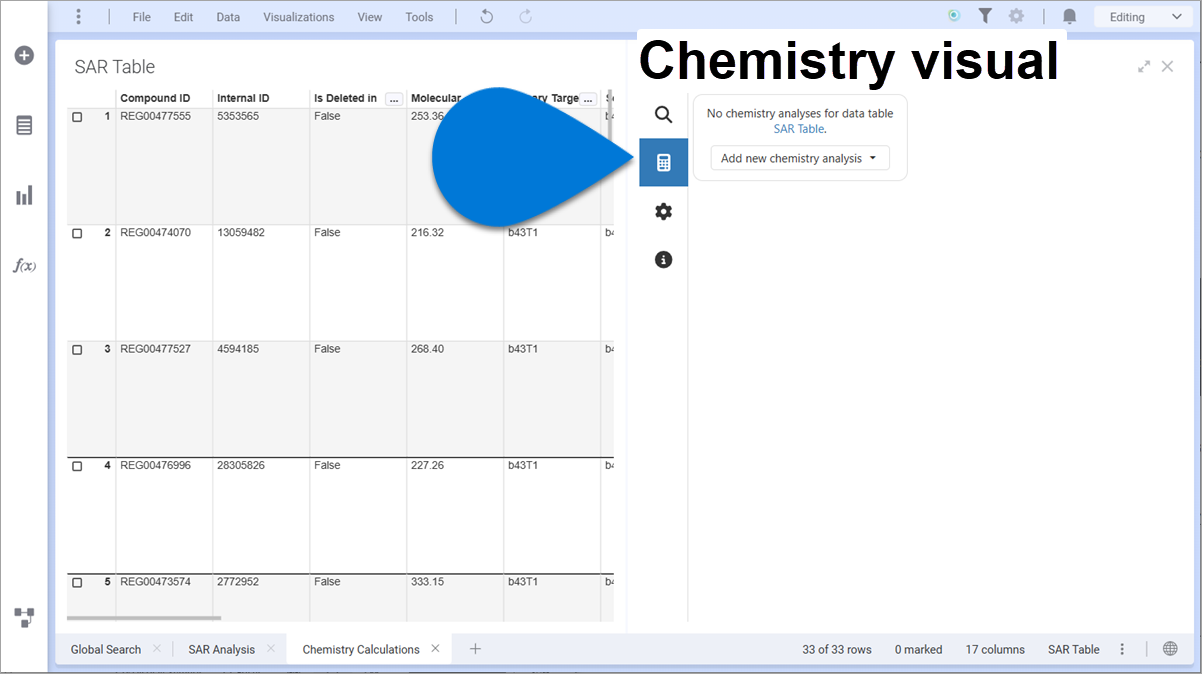This screenshot has width=1202, height=674.
Task: Open the search icon in Chemistry visual
Action: pyautogui.click(x=663, y=114)
